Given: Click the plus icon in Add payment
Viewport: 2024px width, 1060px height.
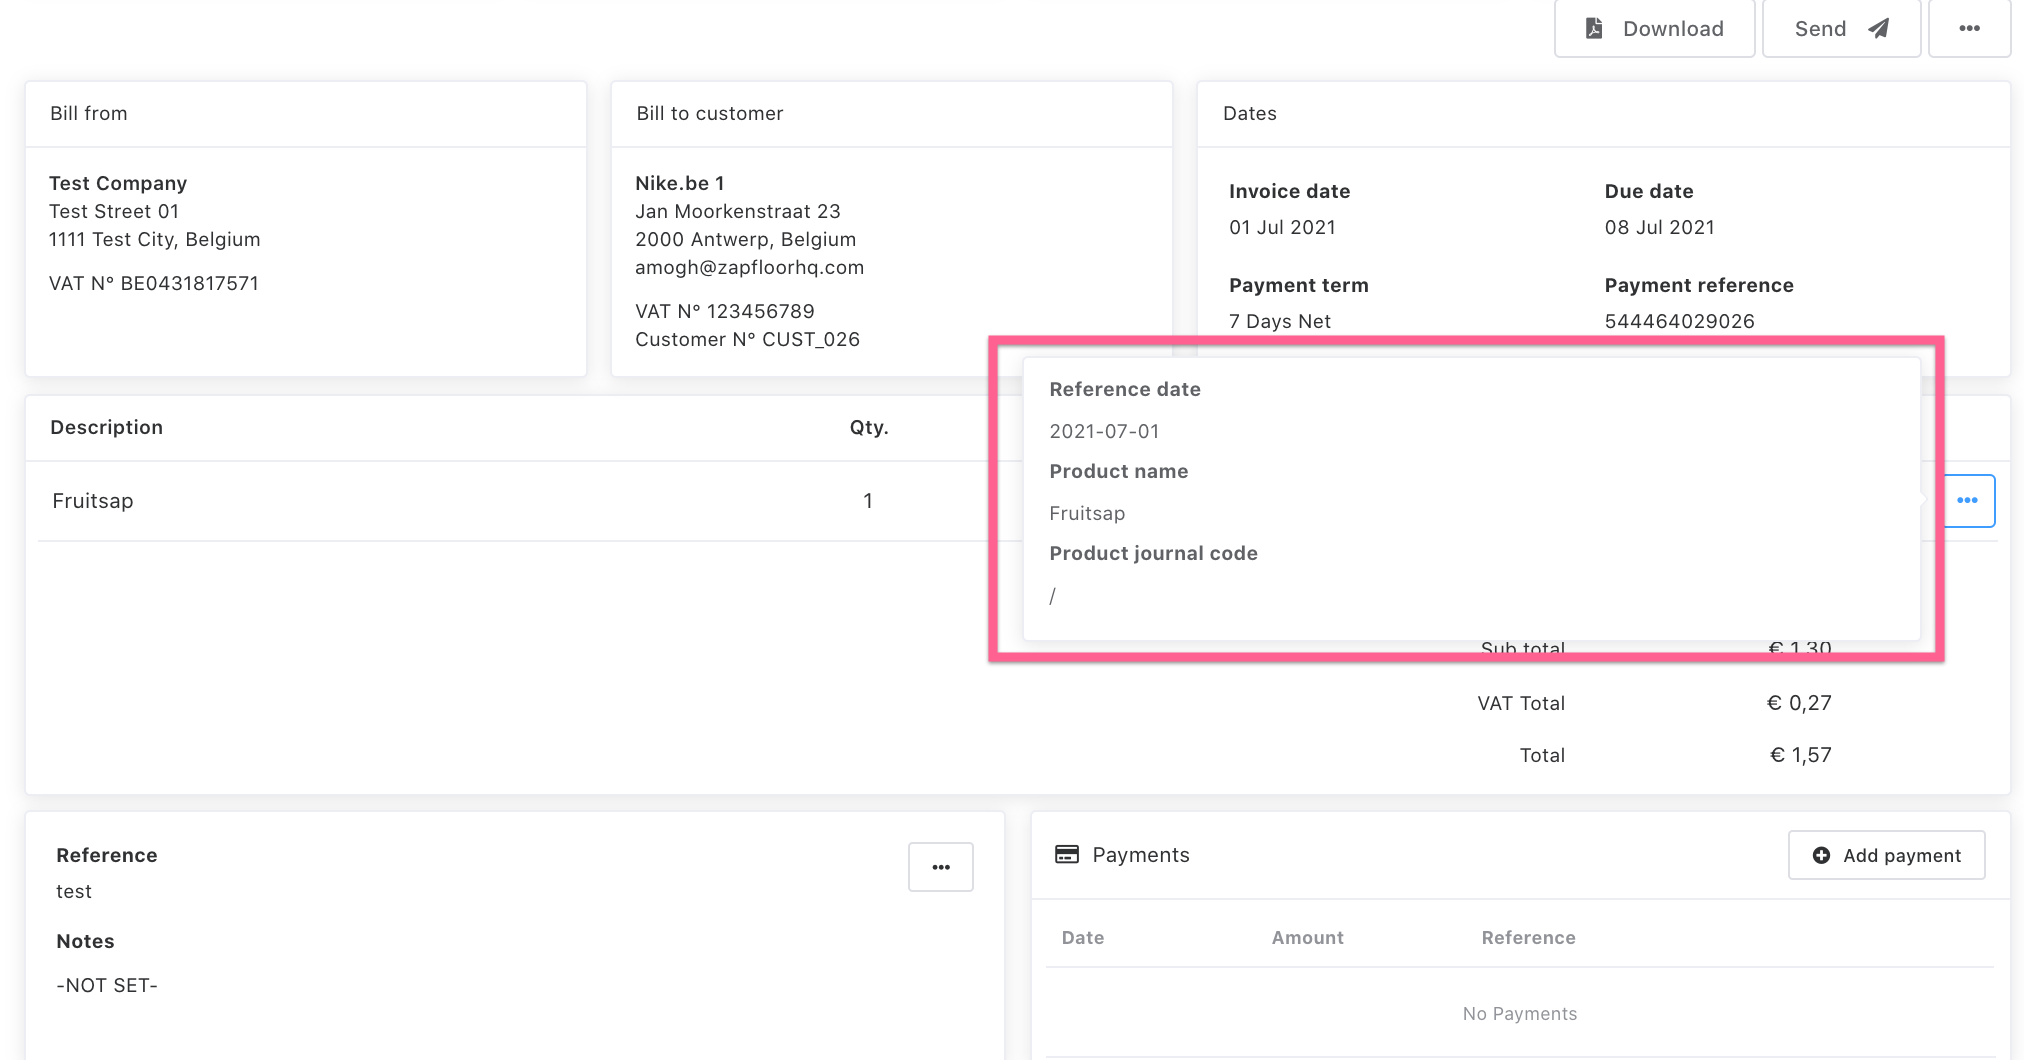Looking at the screenshot, I should tap(1821, 855).
